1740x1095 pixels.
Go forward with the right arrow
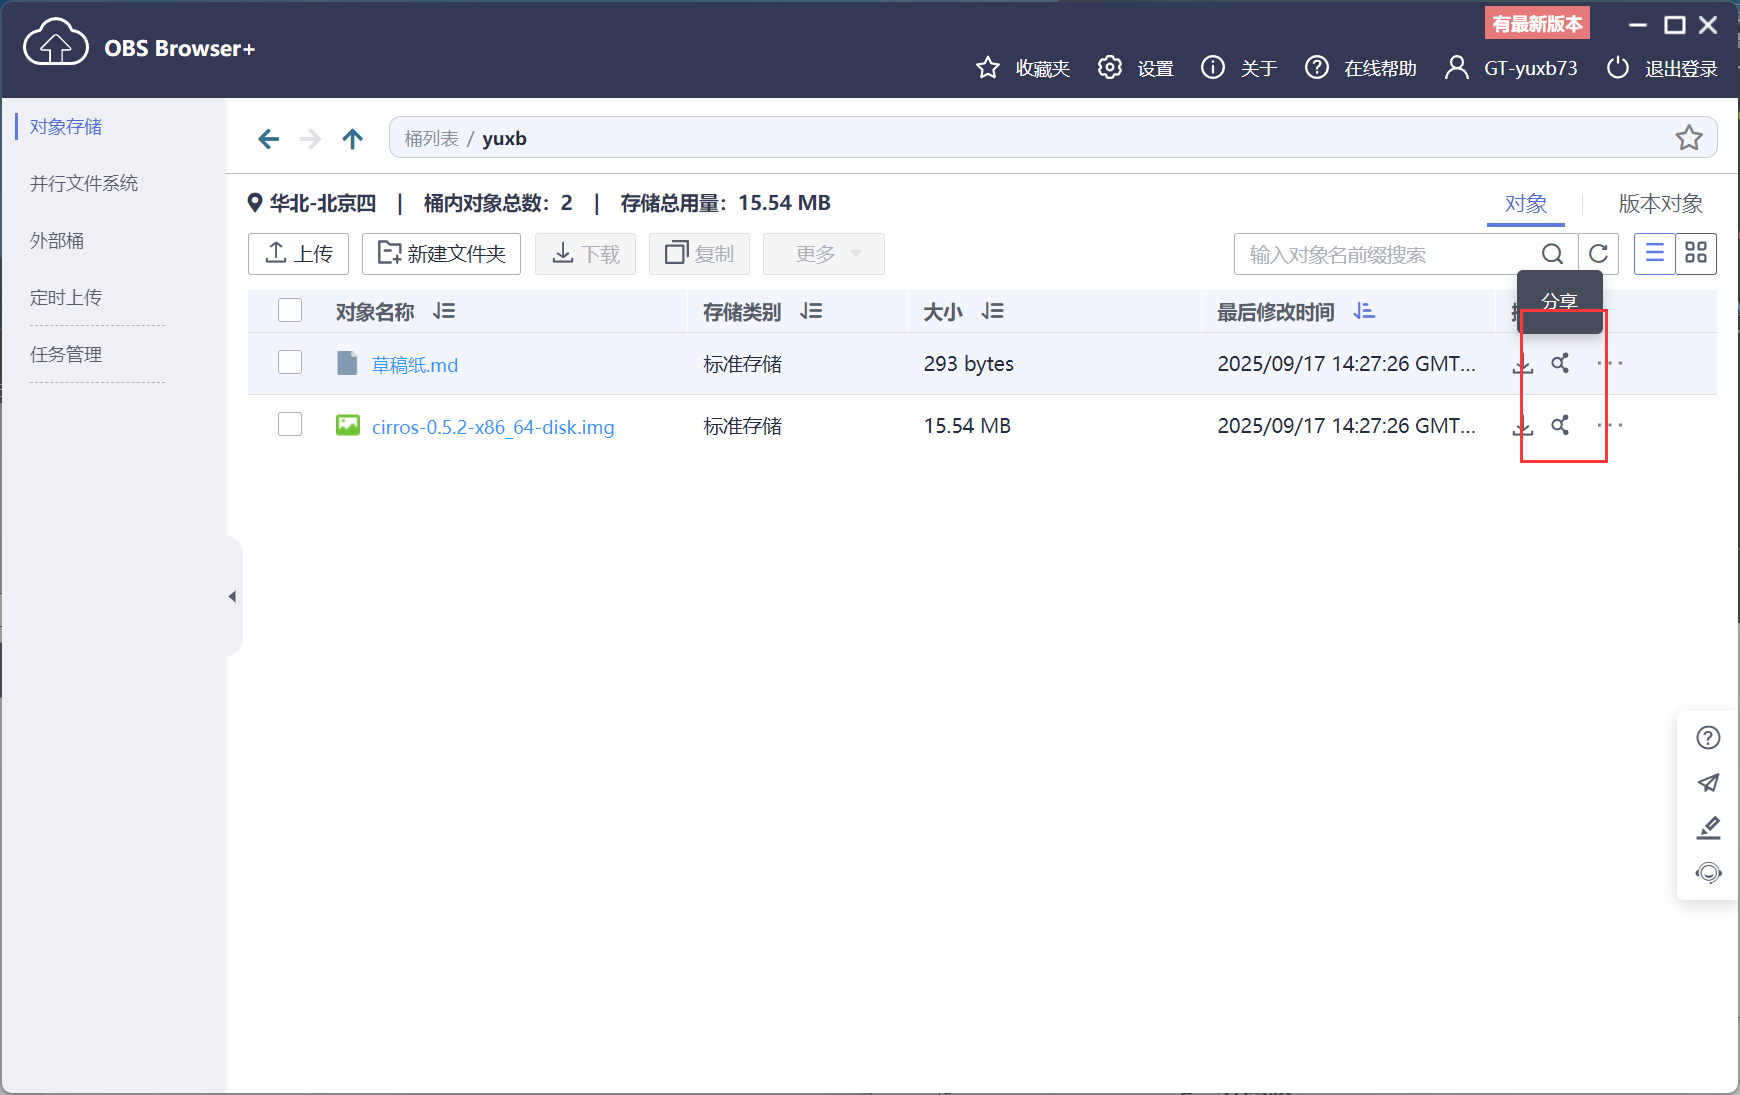(310, 138)
